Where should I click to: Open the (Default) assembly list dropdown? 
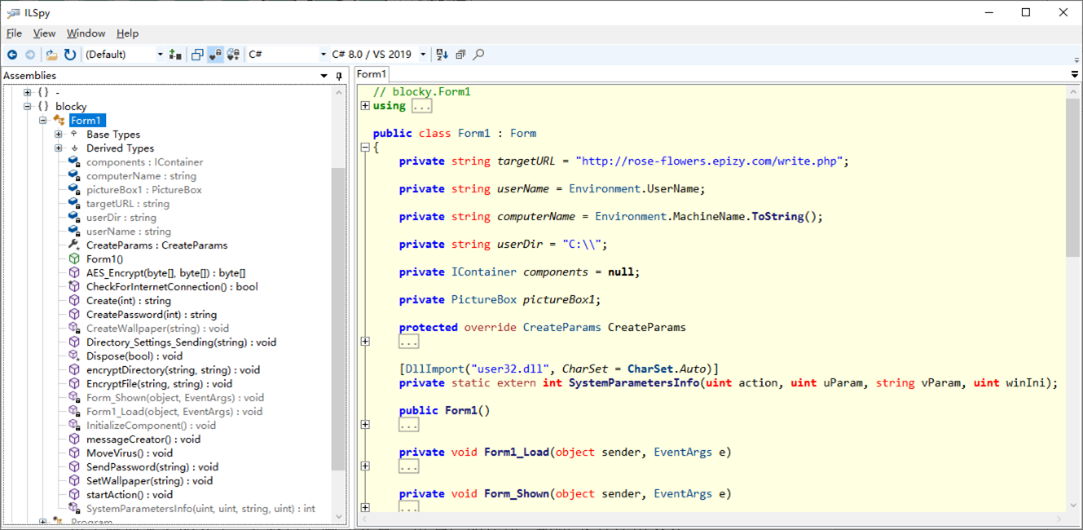(124, 54)
